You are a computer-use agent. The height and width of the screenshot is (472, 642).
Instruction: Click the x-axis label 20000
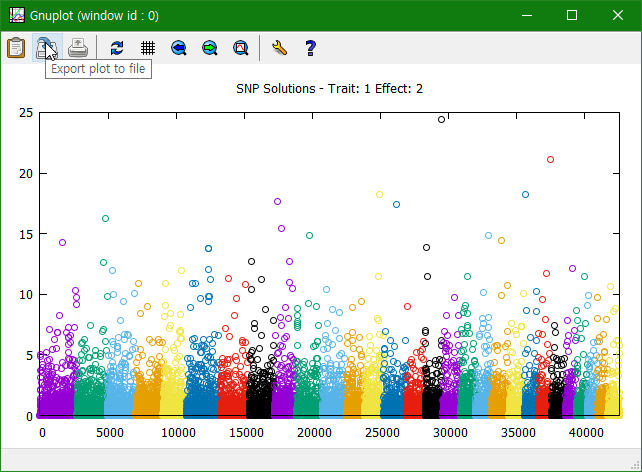point(314,433)
